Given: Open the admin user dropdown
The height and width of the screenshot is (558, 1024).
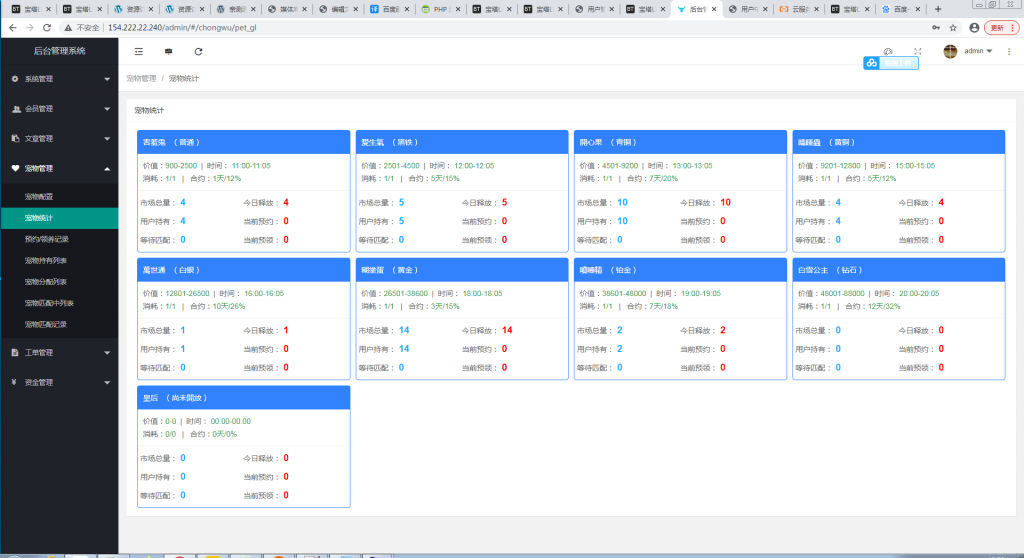Looking at the screenshot, I should coord(977,51).
